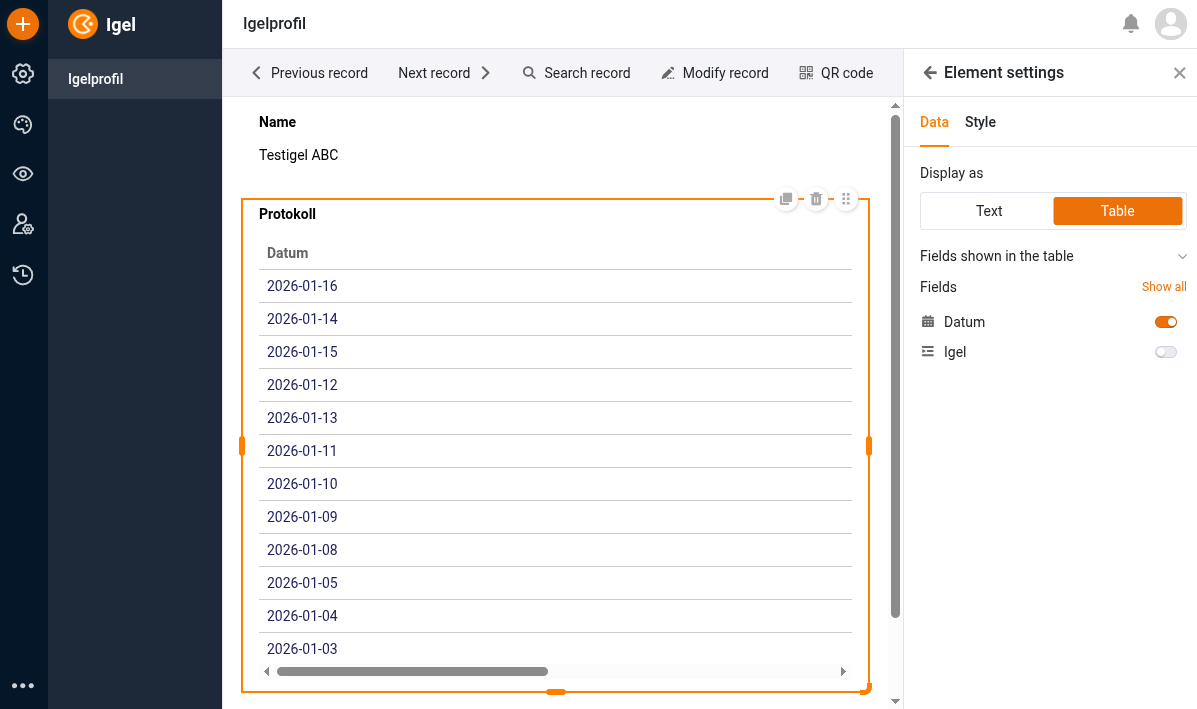
Task: Open the settings gear in sidebar
Action: pyautogui.click(x=23, y=73)
